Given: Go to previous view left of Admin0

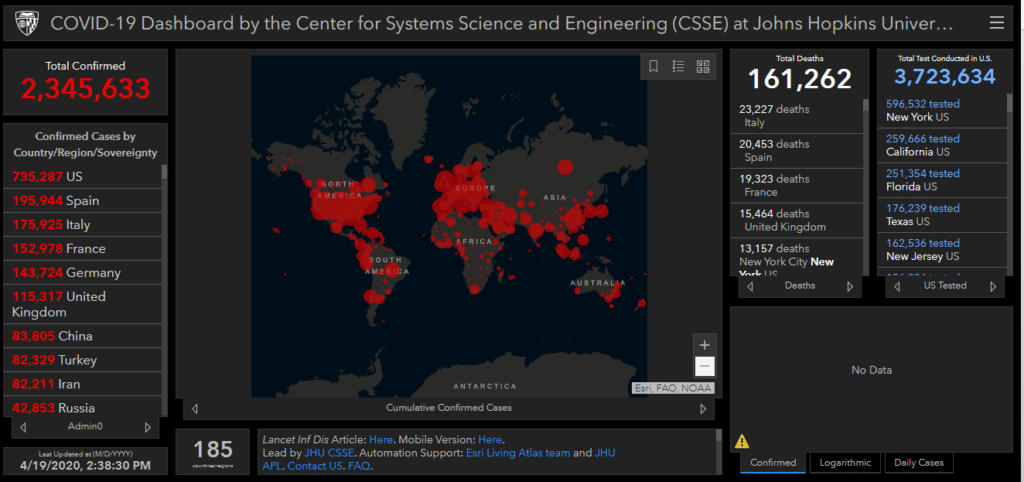Looking at the screenshot, I should click(x=24, y=427).
